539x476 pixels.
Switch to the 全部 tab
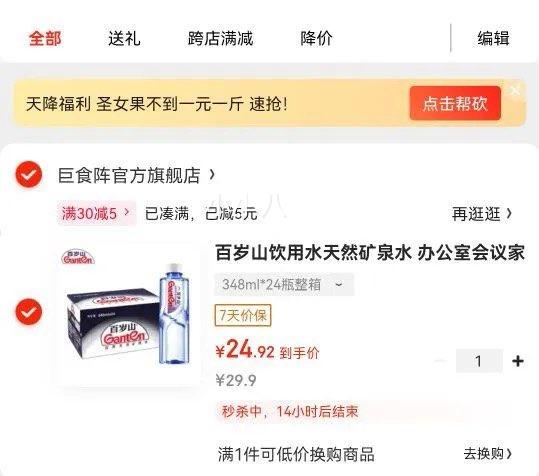45,38
